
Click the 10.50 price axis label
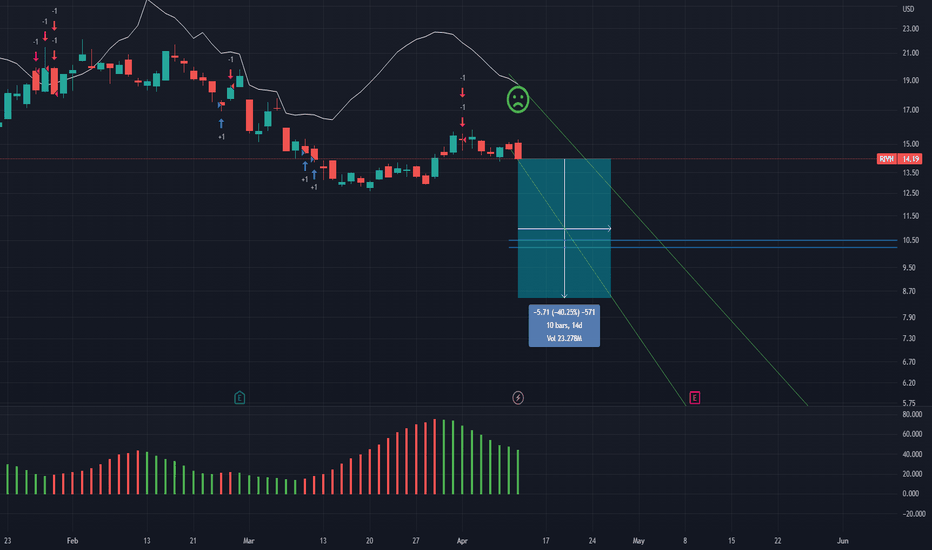[911, 240]
